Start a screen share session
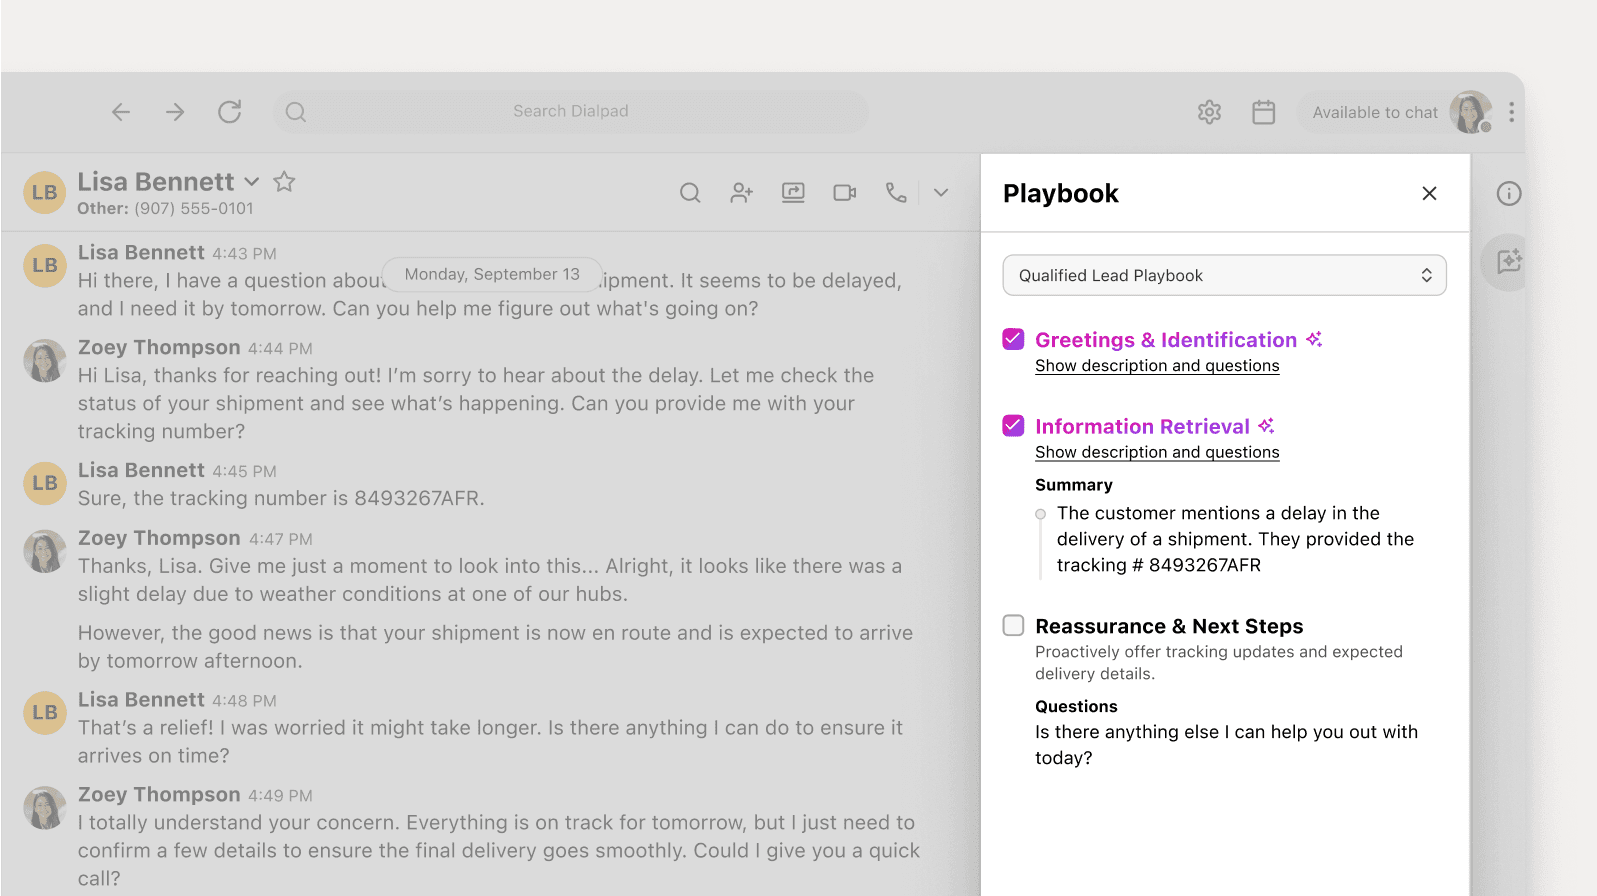Image resolution: width=1597 pixels, height=896 pixels. pyautogui.click(x=793, y=193)
